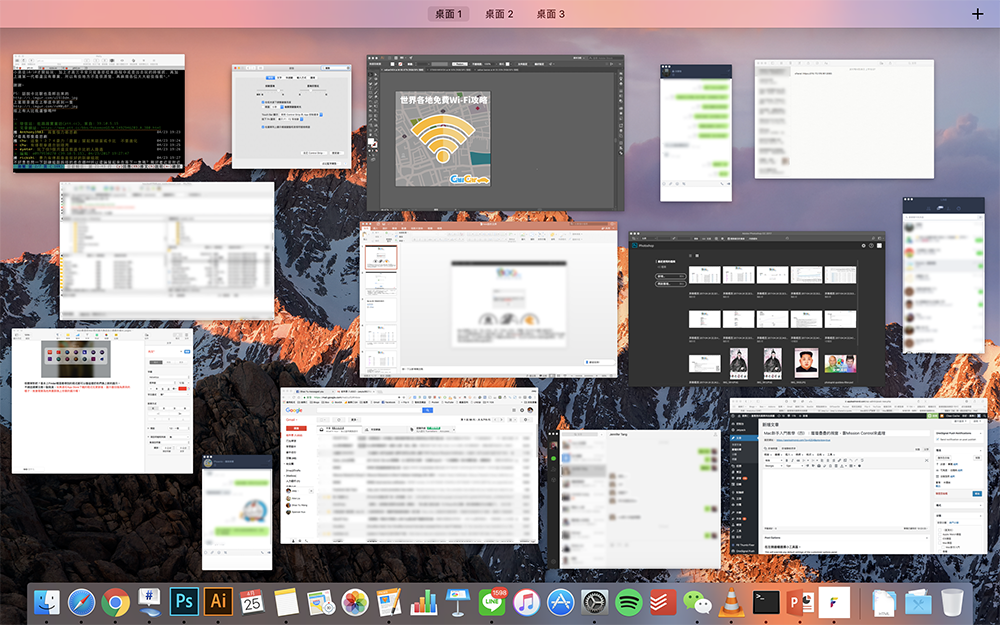
Task: Launch Pages from the Dock
Action: tap(389, 602)
